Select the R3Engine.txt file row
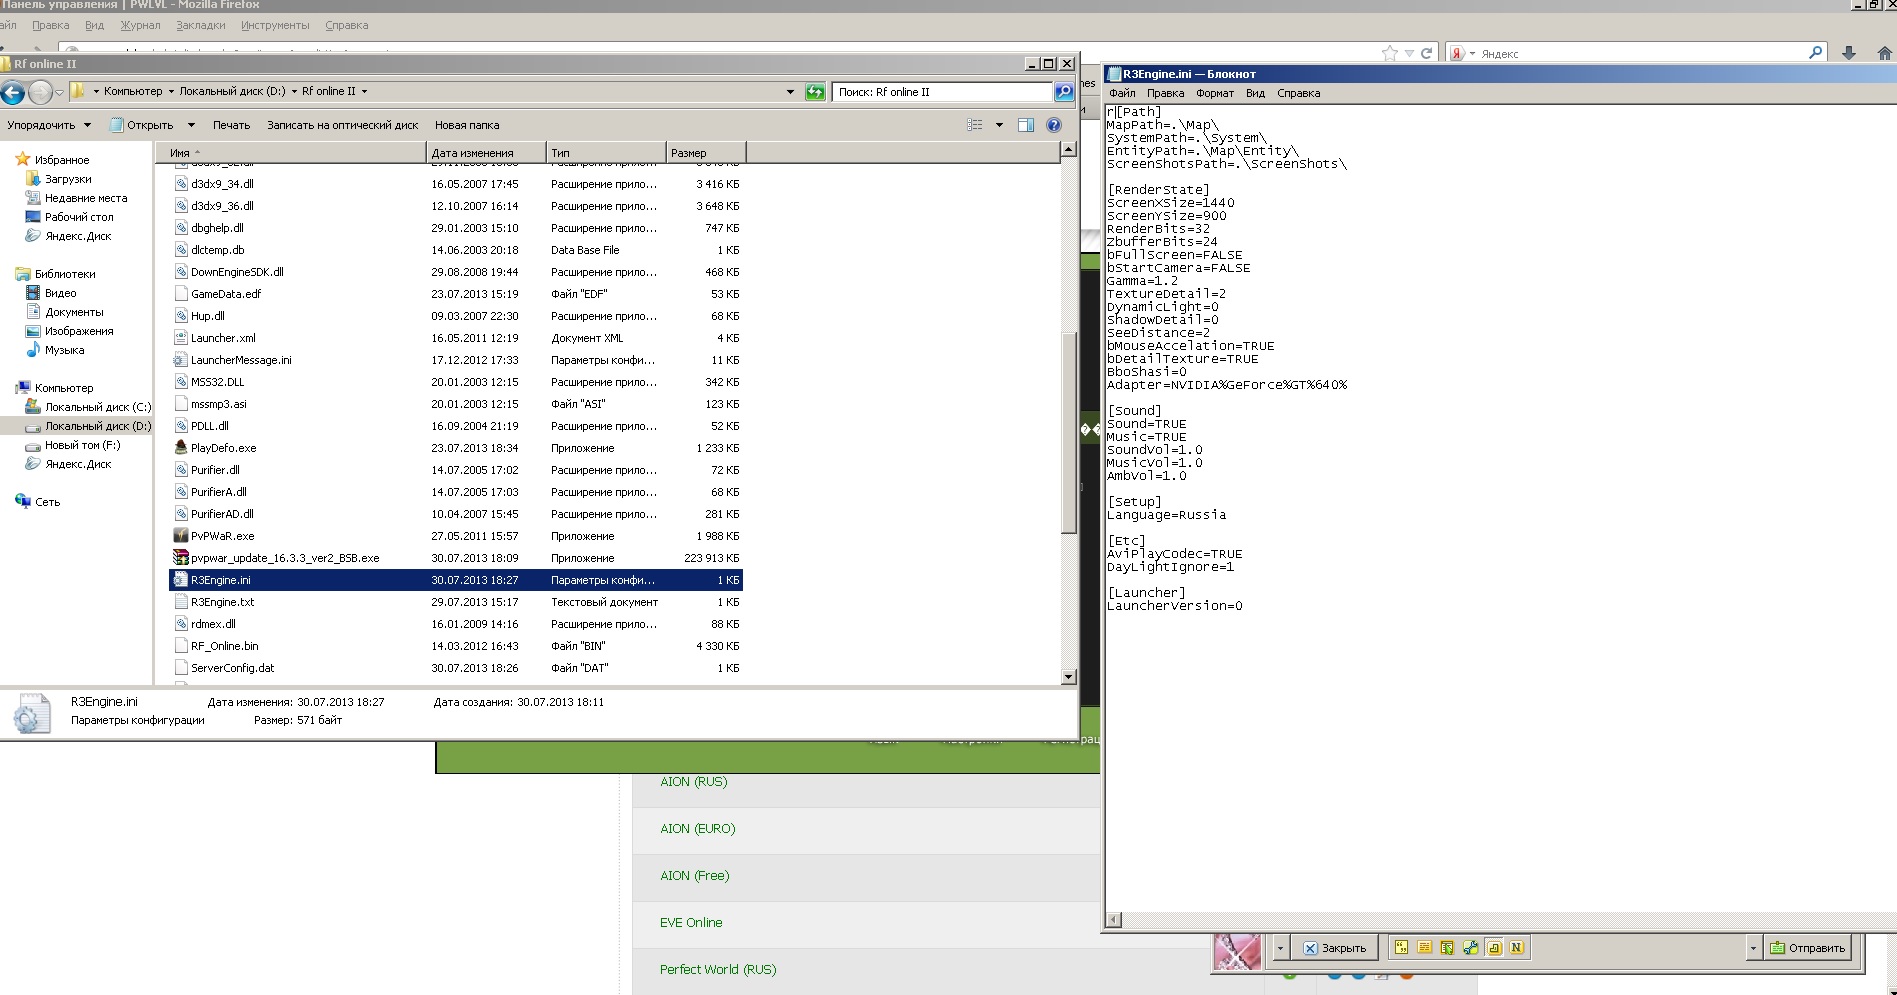The image size is (1897, 995). click(x=456, y=602)
